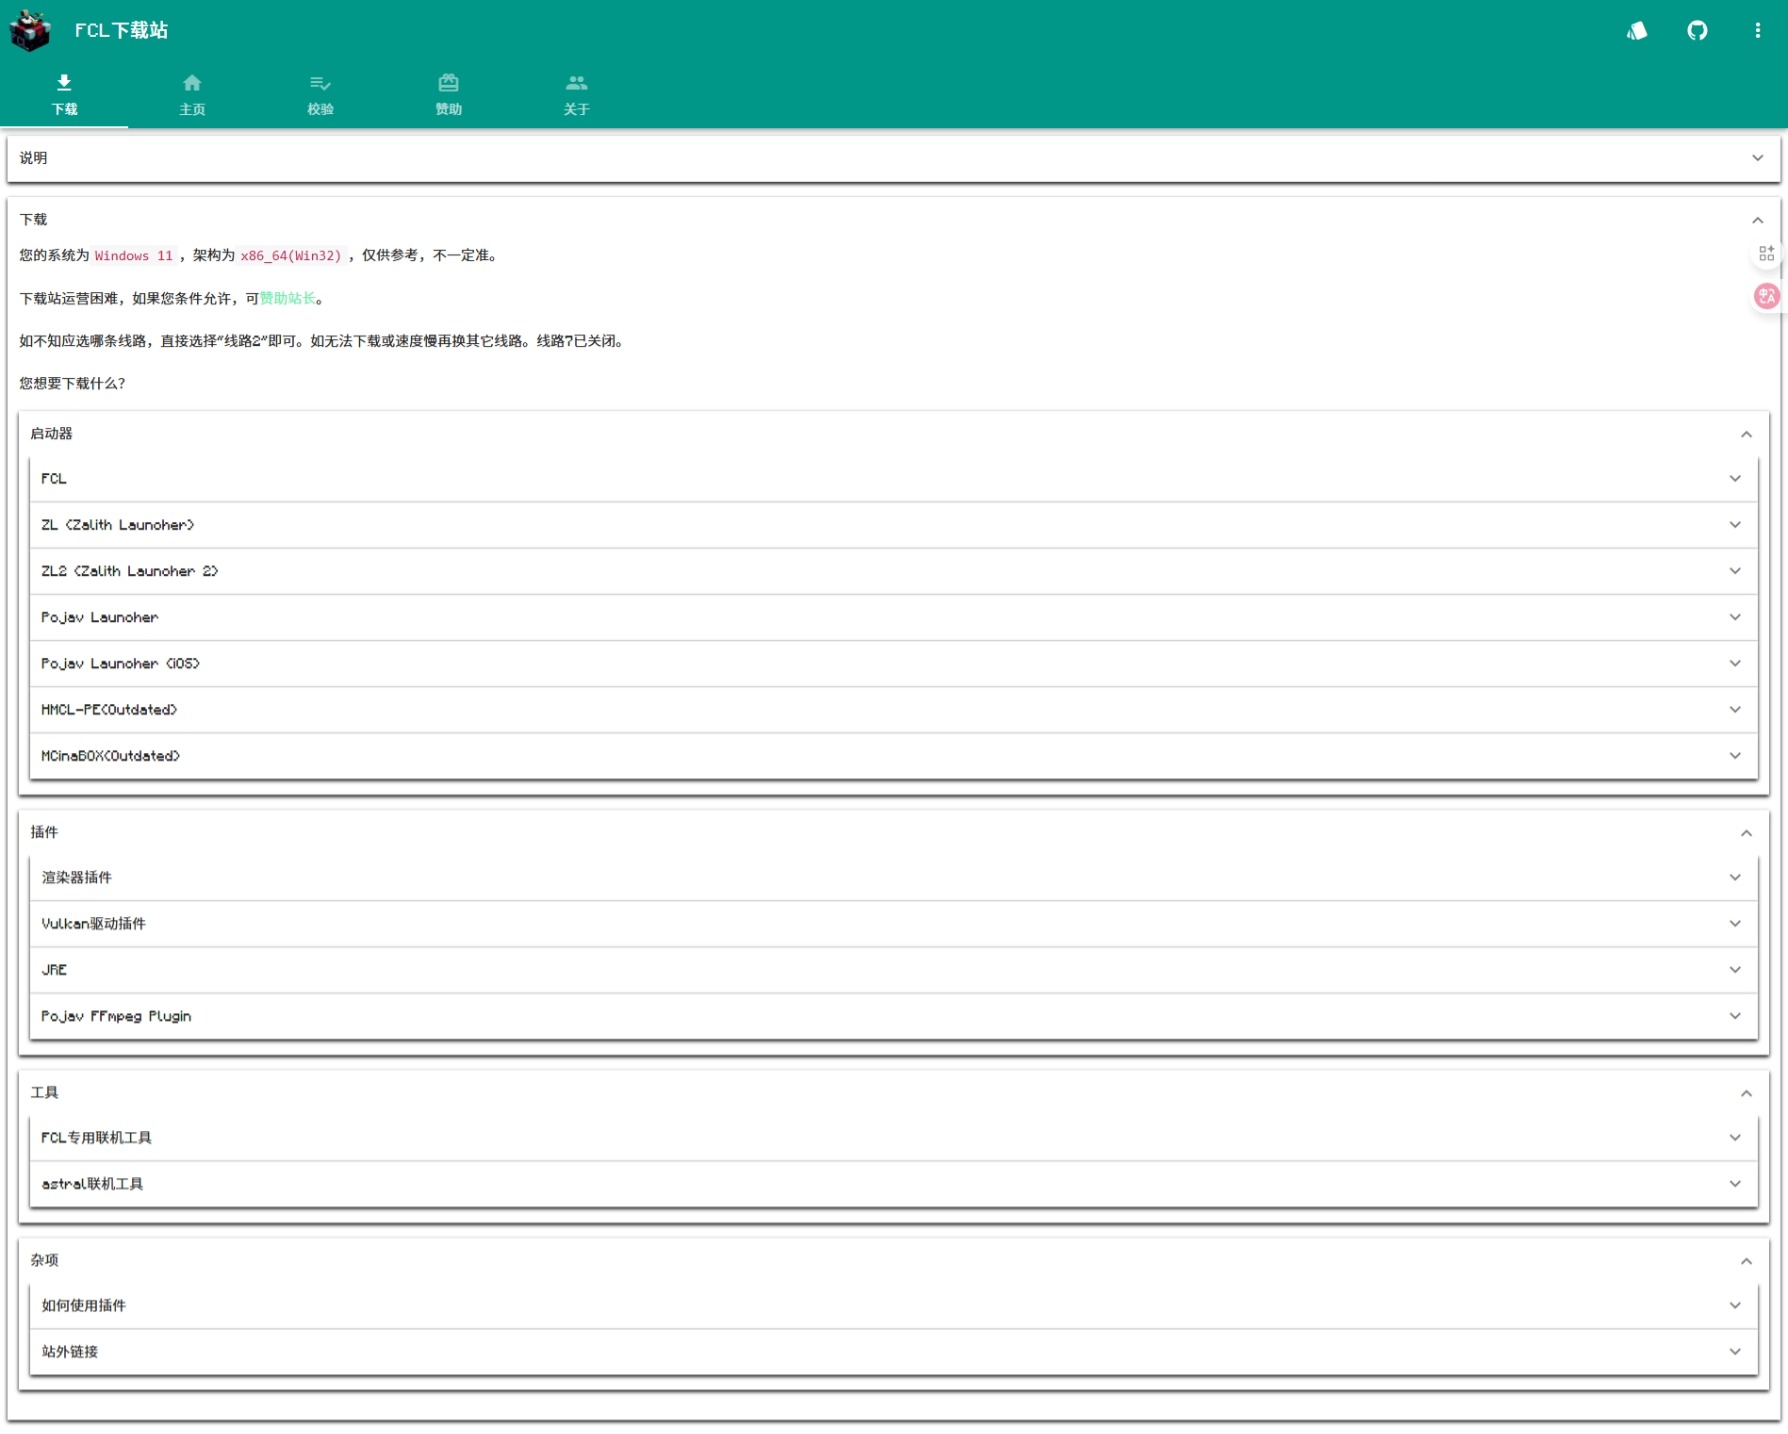
Task: Expand ZL2 (Zalith Launcher 2) entry
Action: [x=893, y=571]
